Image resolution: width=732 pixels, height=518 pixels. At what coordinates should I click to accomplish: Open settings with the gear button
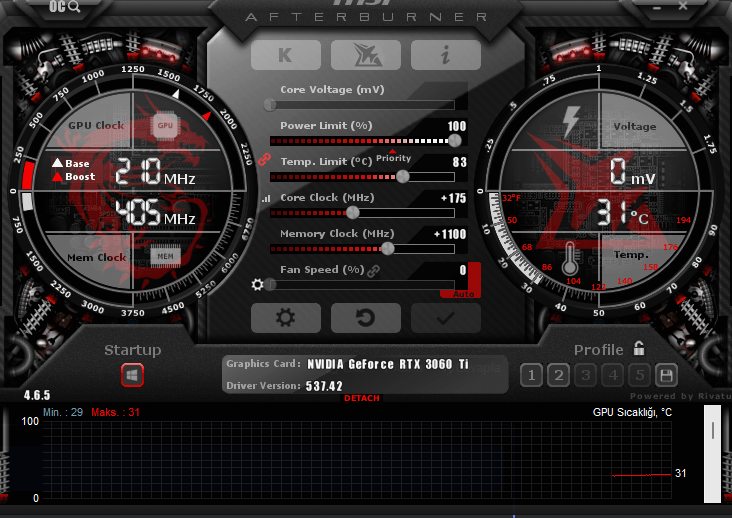tap(286, 318)
